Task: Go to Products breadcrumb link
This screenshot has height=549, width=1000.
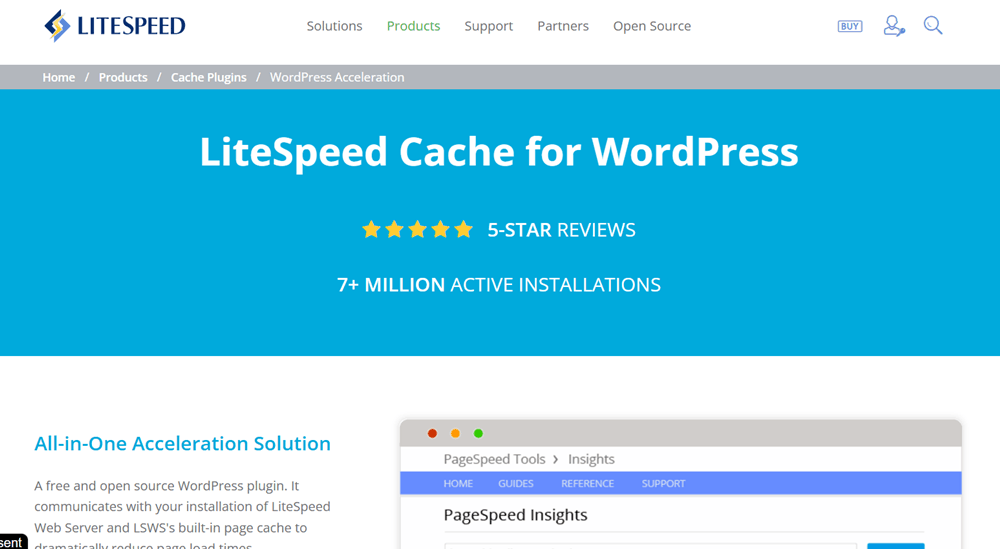Action: click(x=123, y=77)
